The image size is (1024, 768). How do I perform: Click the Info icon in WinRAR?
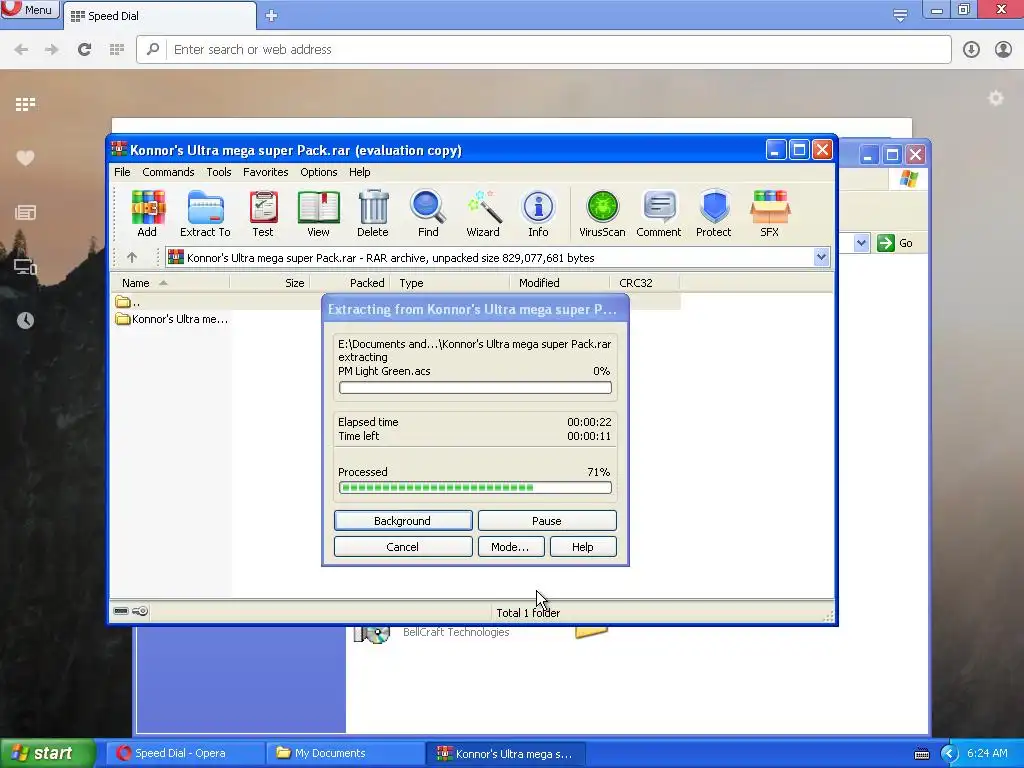pos(538,214)
